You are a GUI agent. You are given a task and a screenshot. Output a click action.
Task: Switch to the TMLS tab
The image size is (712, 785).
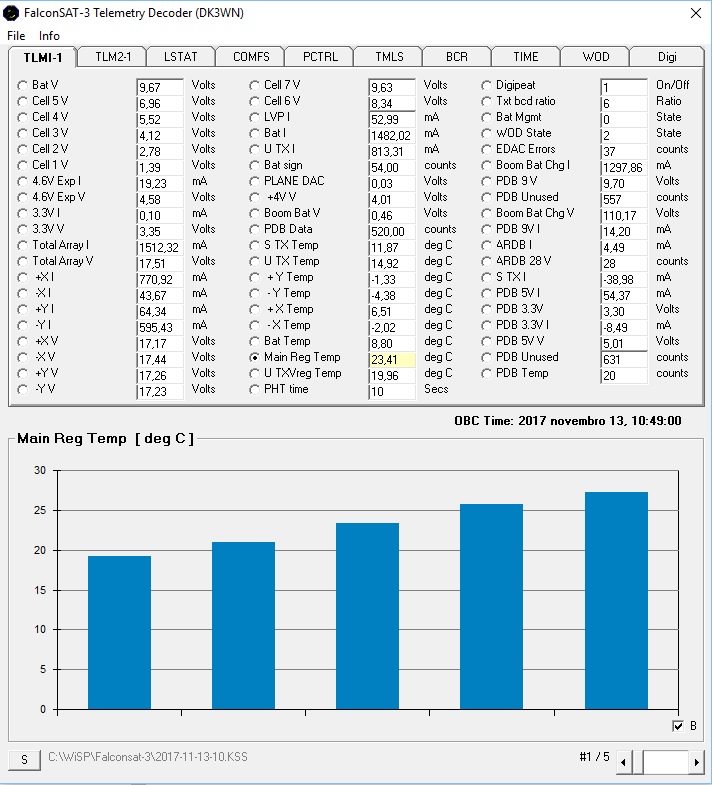click(x=389, y=57)
